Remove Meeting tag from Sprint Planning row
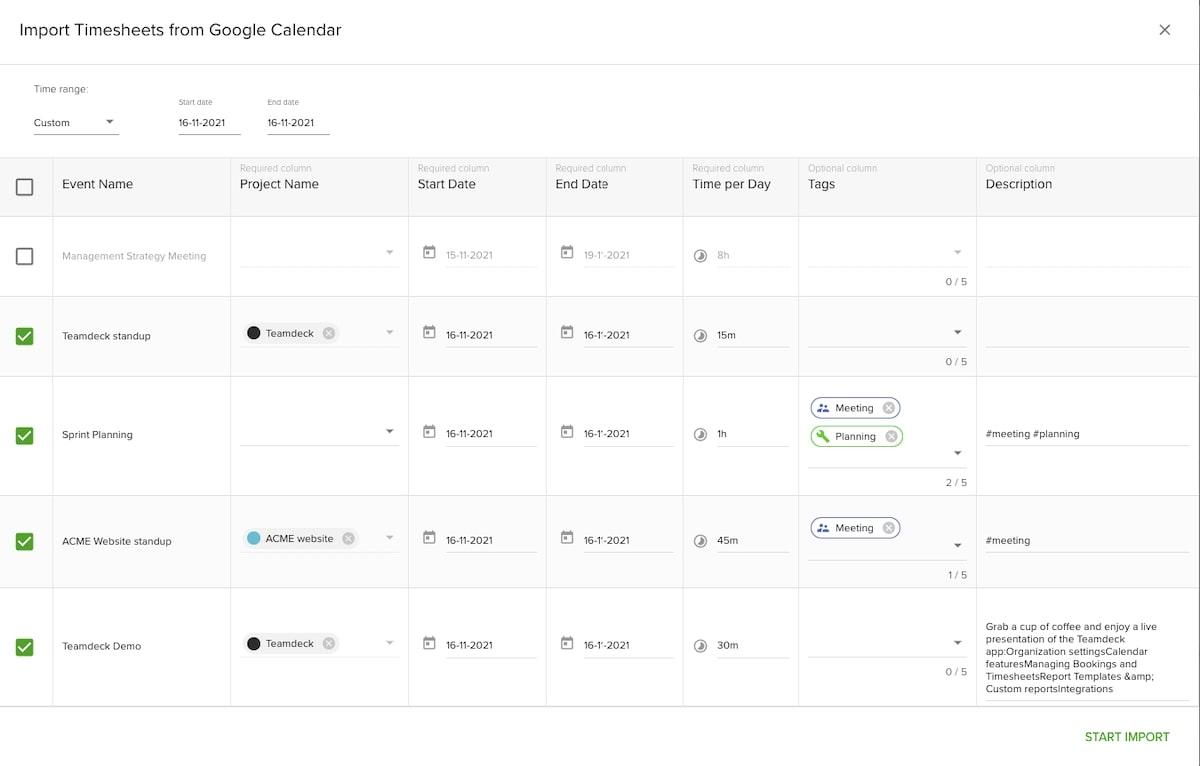The width and height of the screenshot is (1200, 766). coord(890,408)
